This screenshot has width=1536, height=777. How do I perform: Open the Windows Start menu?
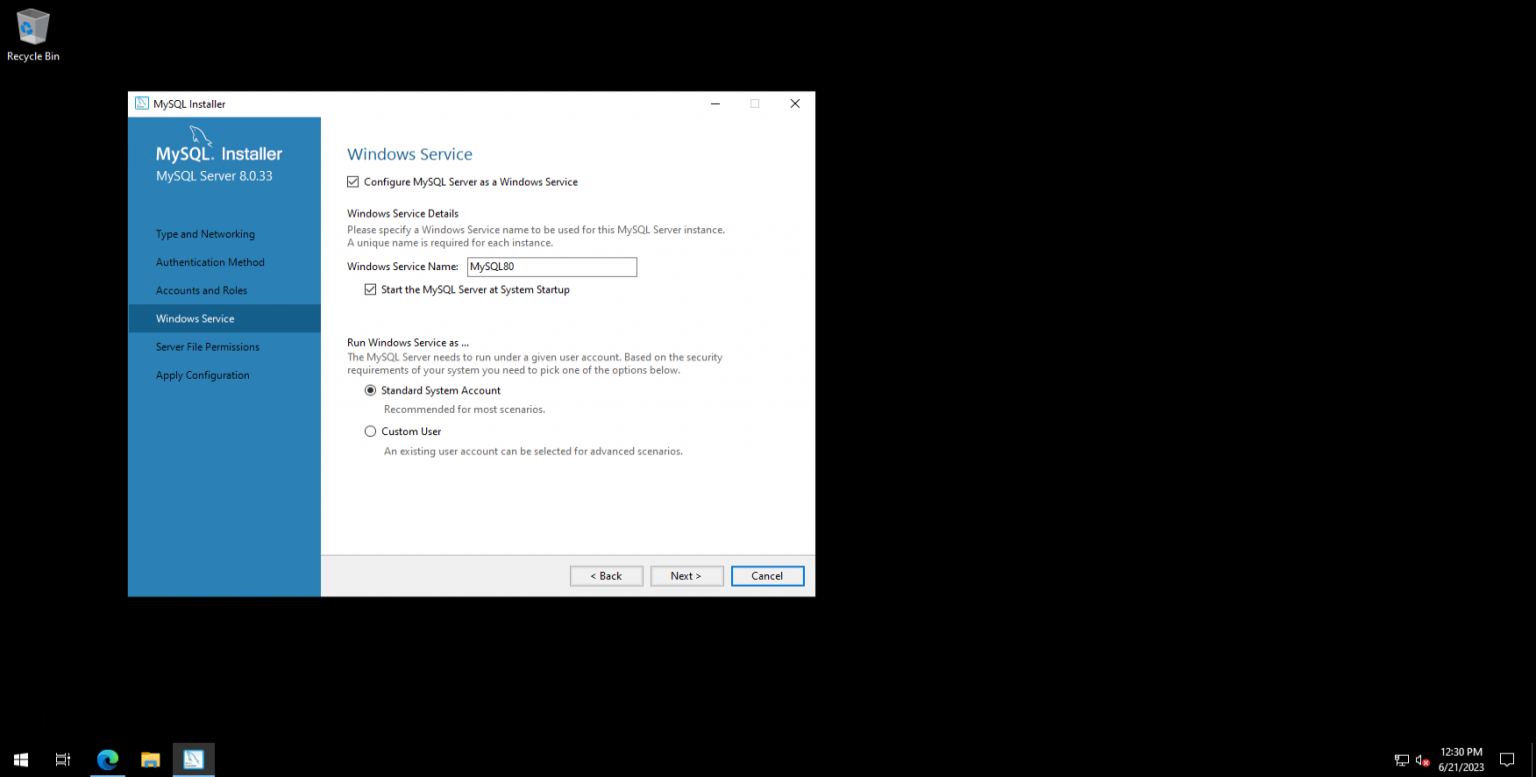(x=20, y=760)
